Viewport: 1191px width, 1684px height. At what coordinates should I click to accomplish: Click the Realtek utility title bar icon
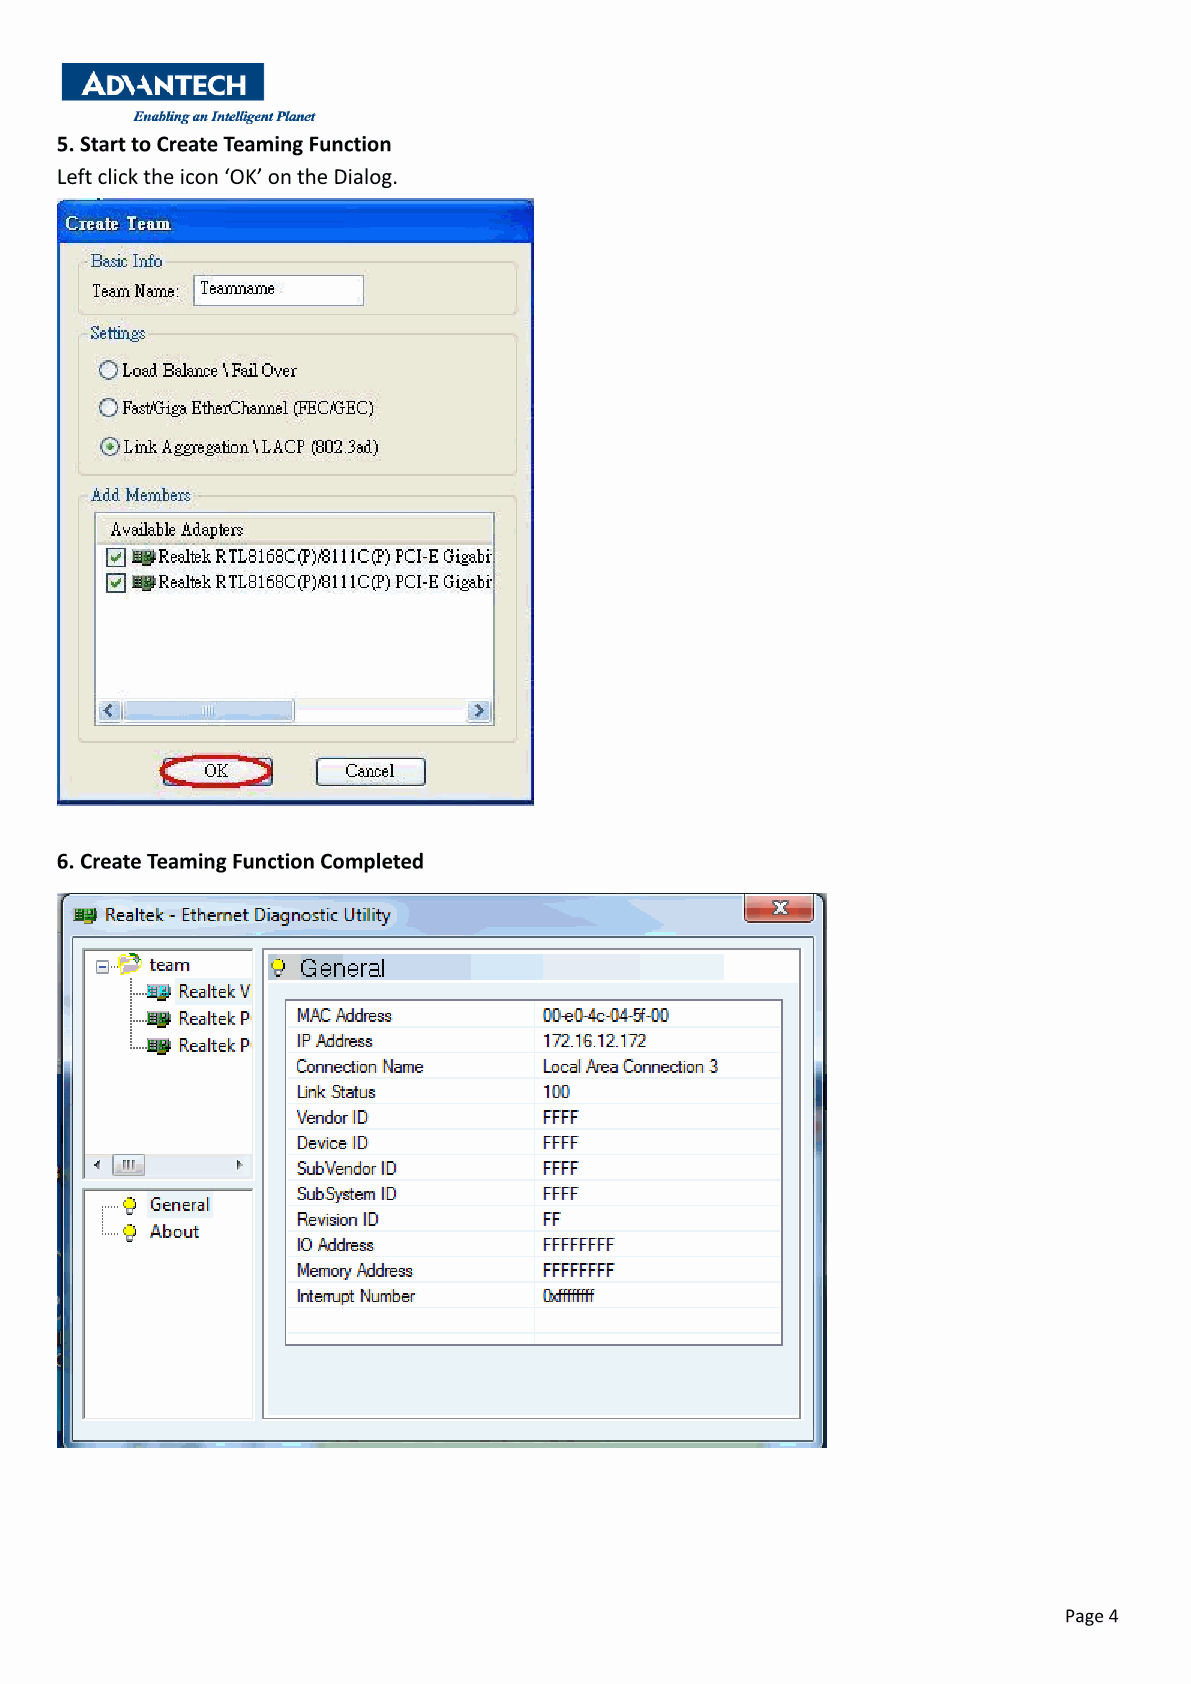coord(85,915)
